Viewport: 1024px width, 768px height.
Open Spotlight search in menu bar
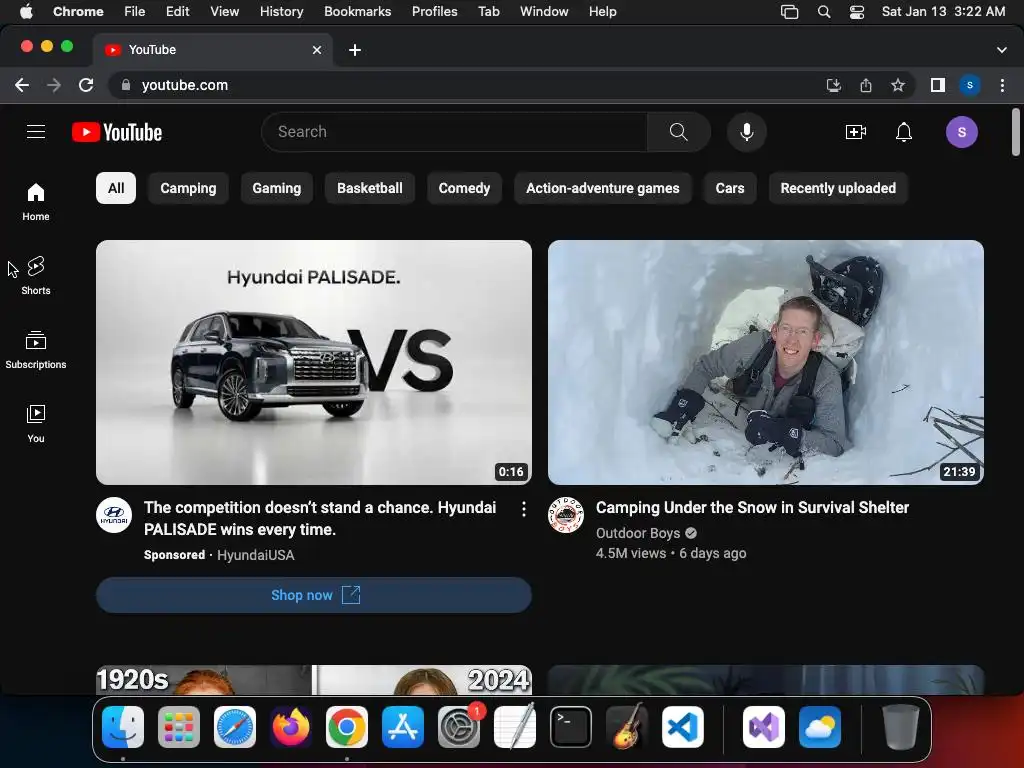pyautogui.click(x=824, y=12)
